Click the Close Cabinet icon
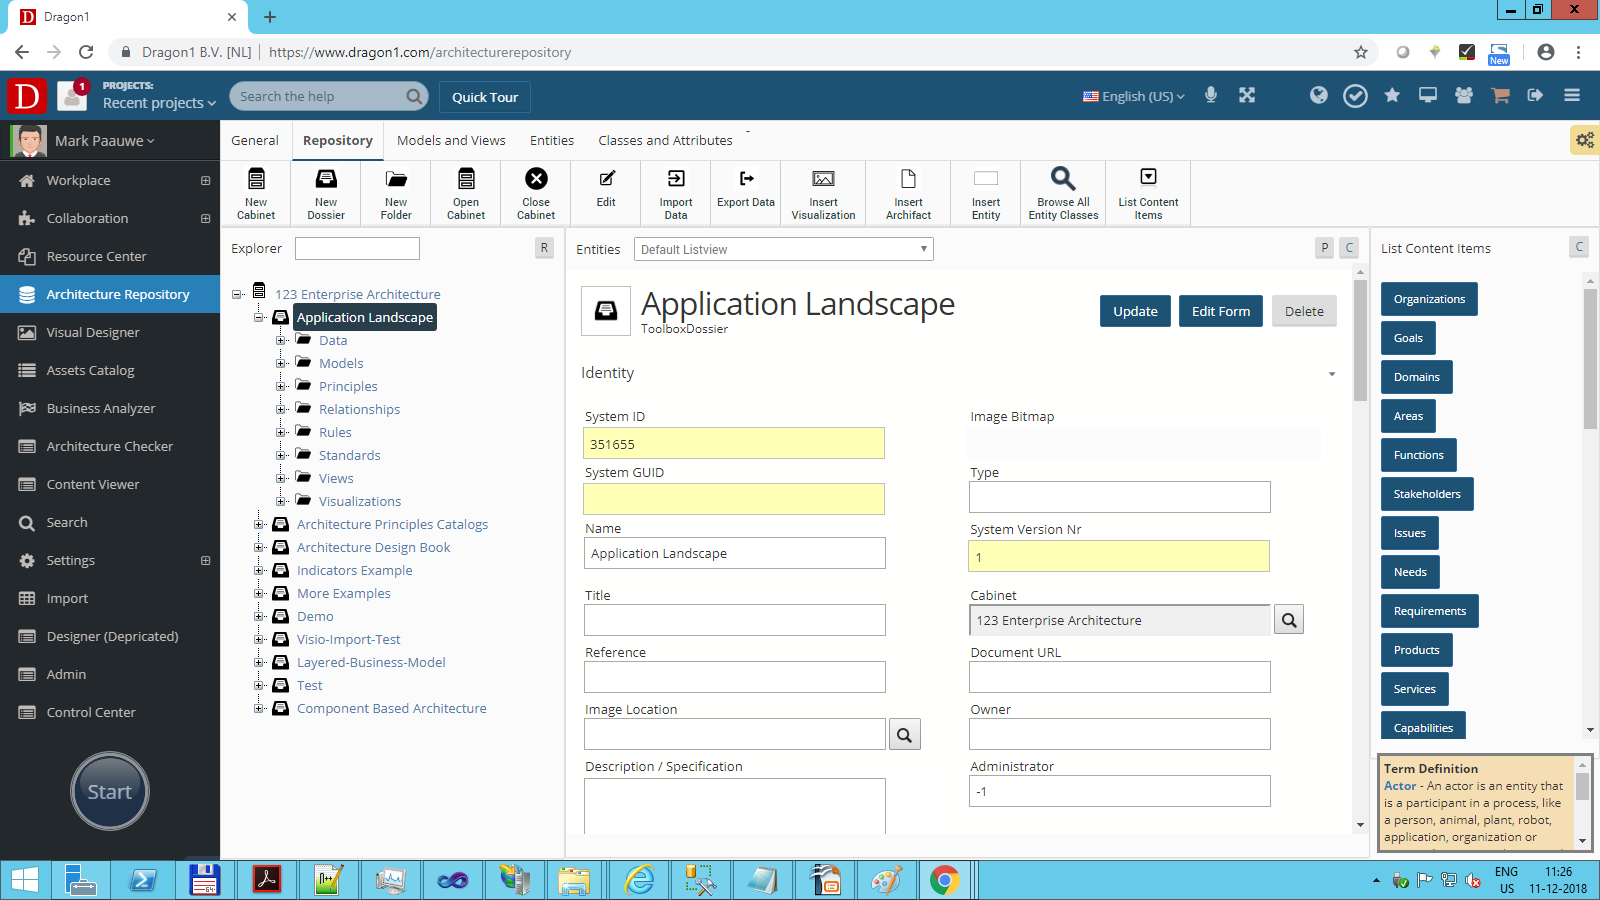 click(537, 178)
